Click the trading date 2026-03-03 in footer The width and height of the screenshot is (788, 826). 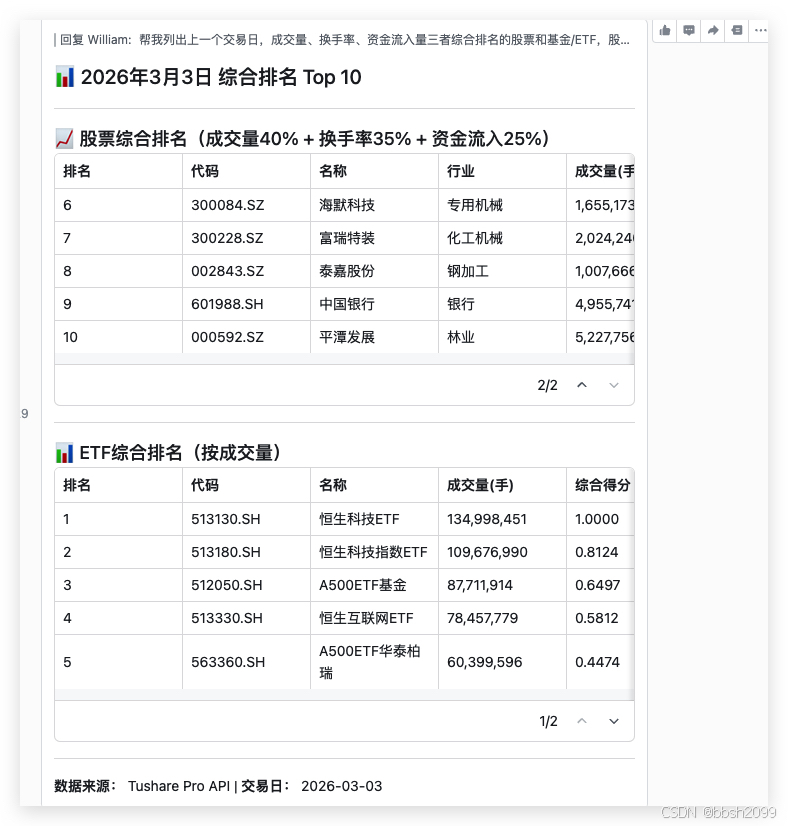(341, 786)
